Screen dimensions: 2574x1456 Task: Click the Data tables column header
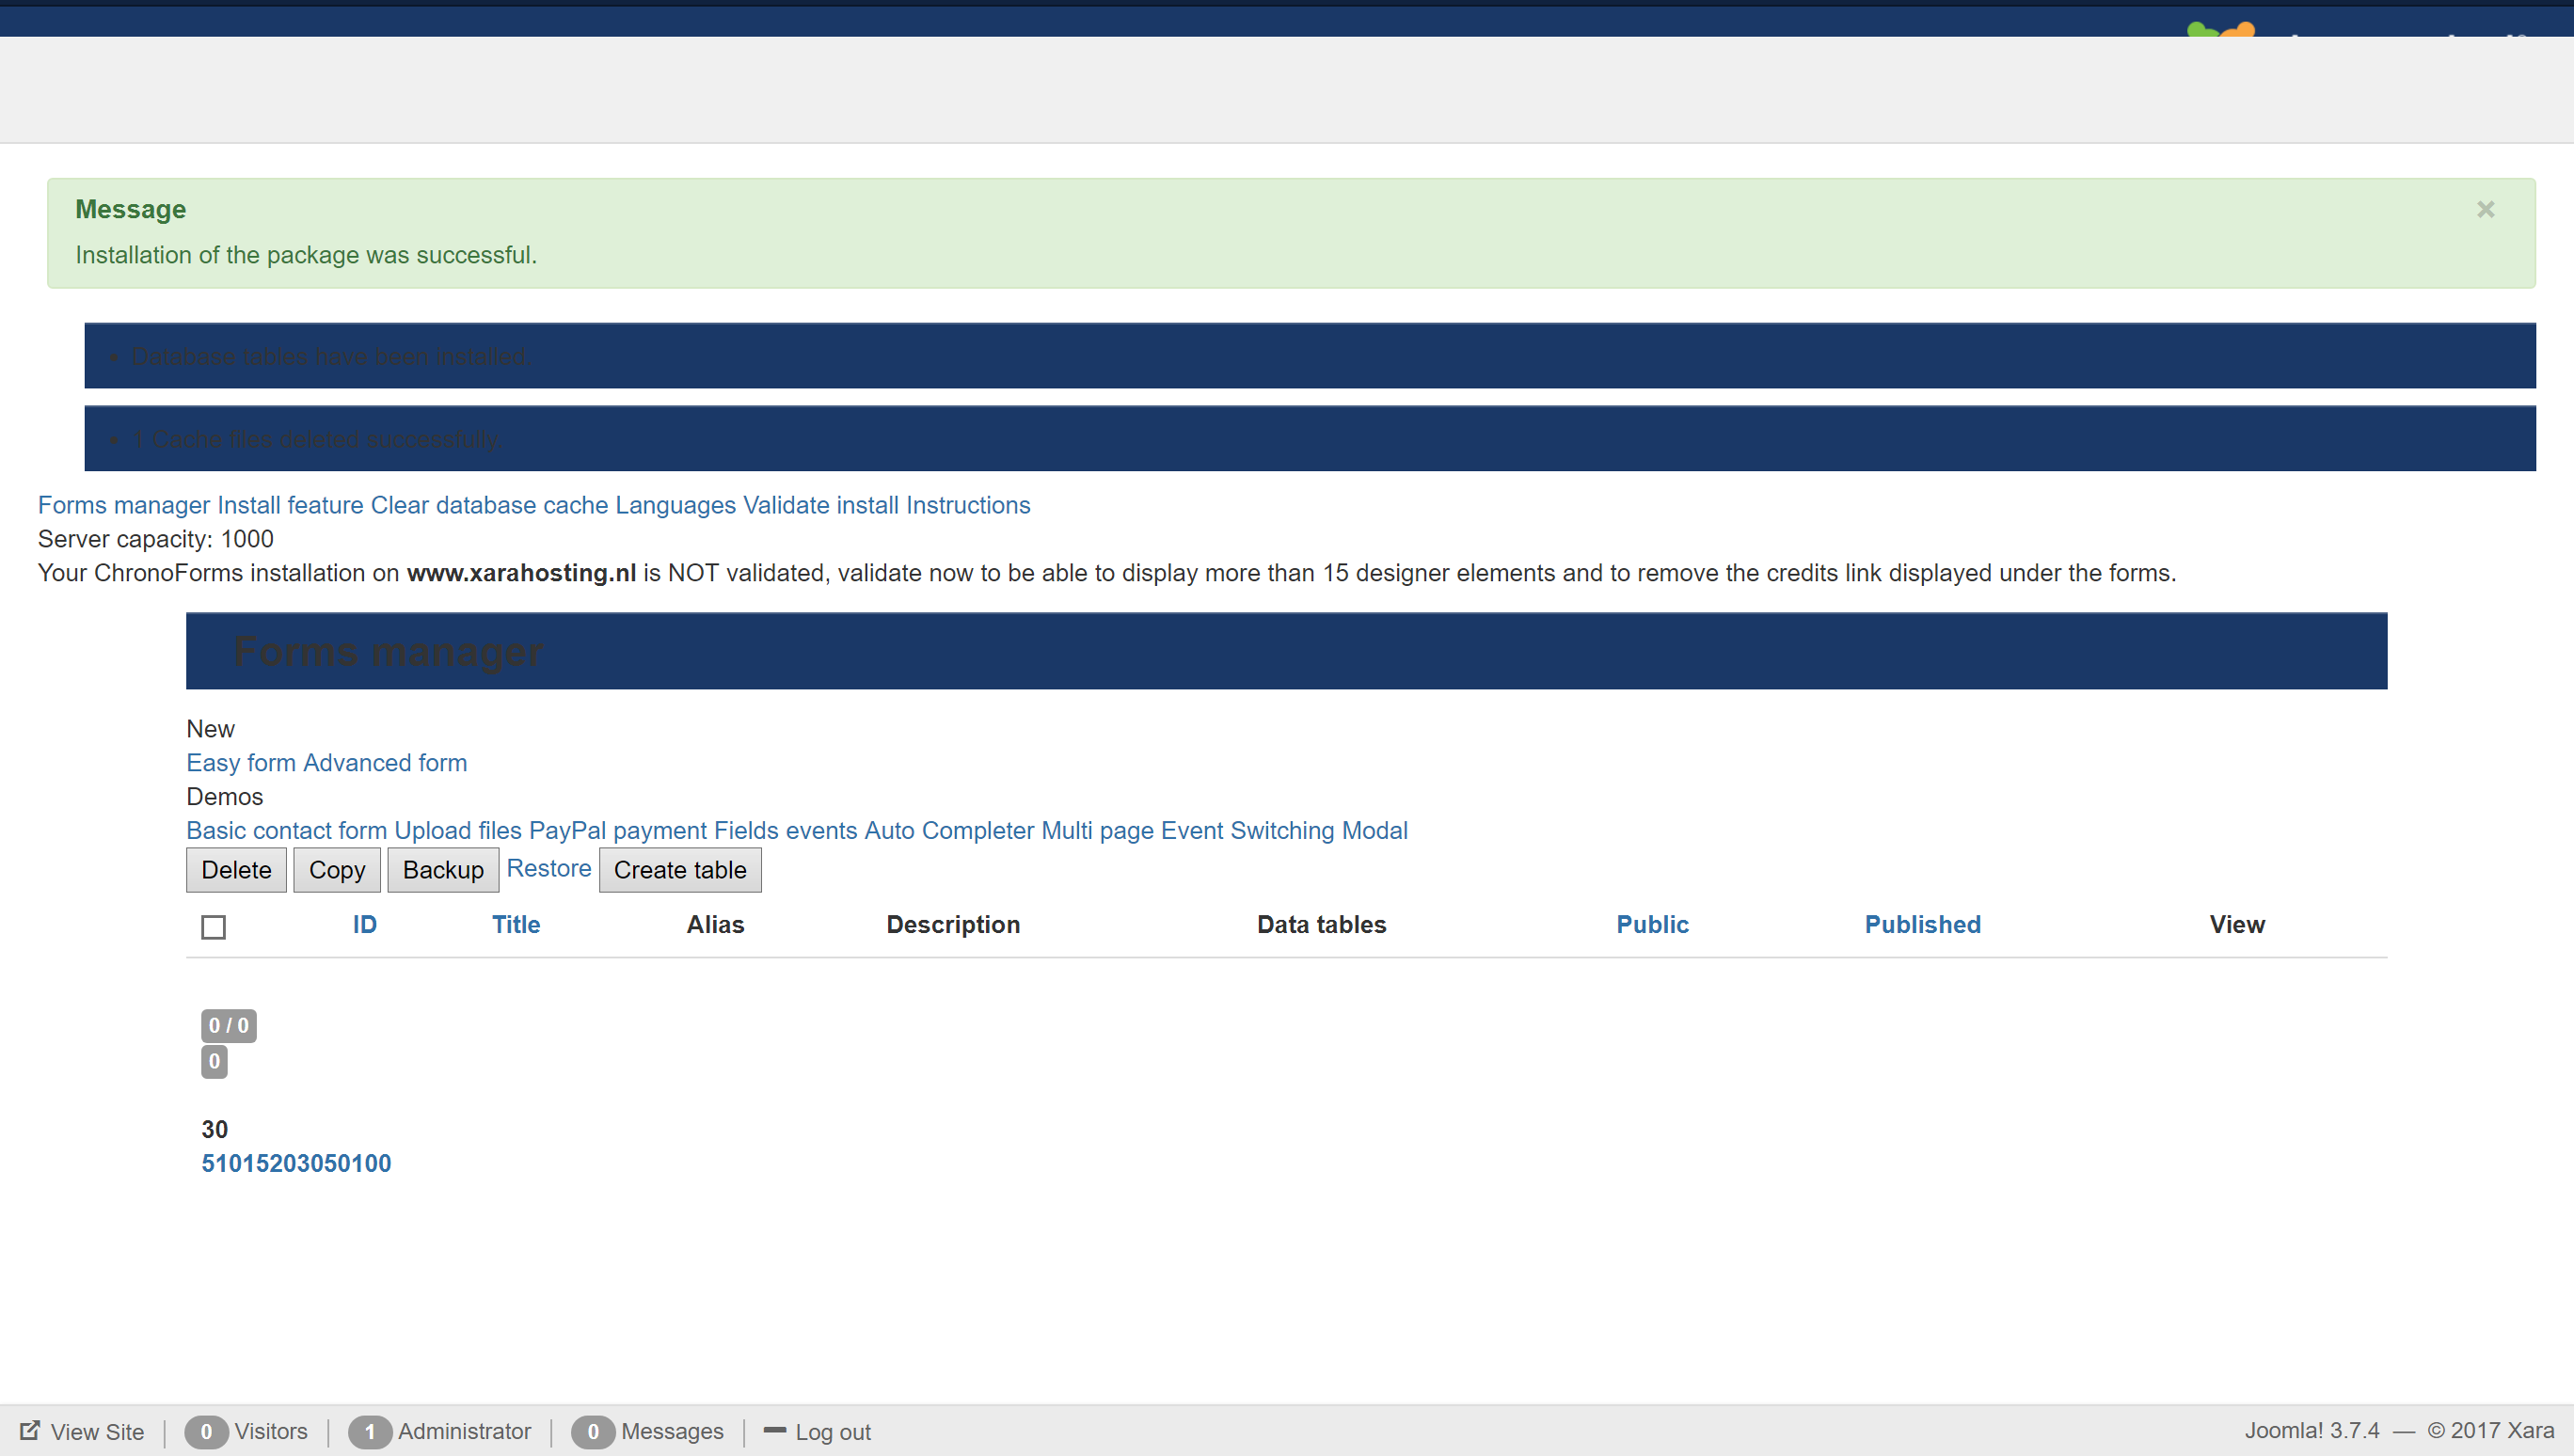1321,925
